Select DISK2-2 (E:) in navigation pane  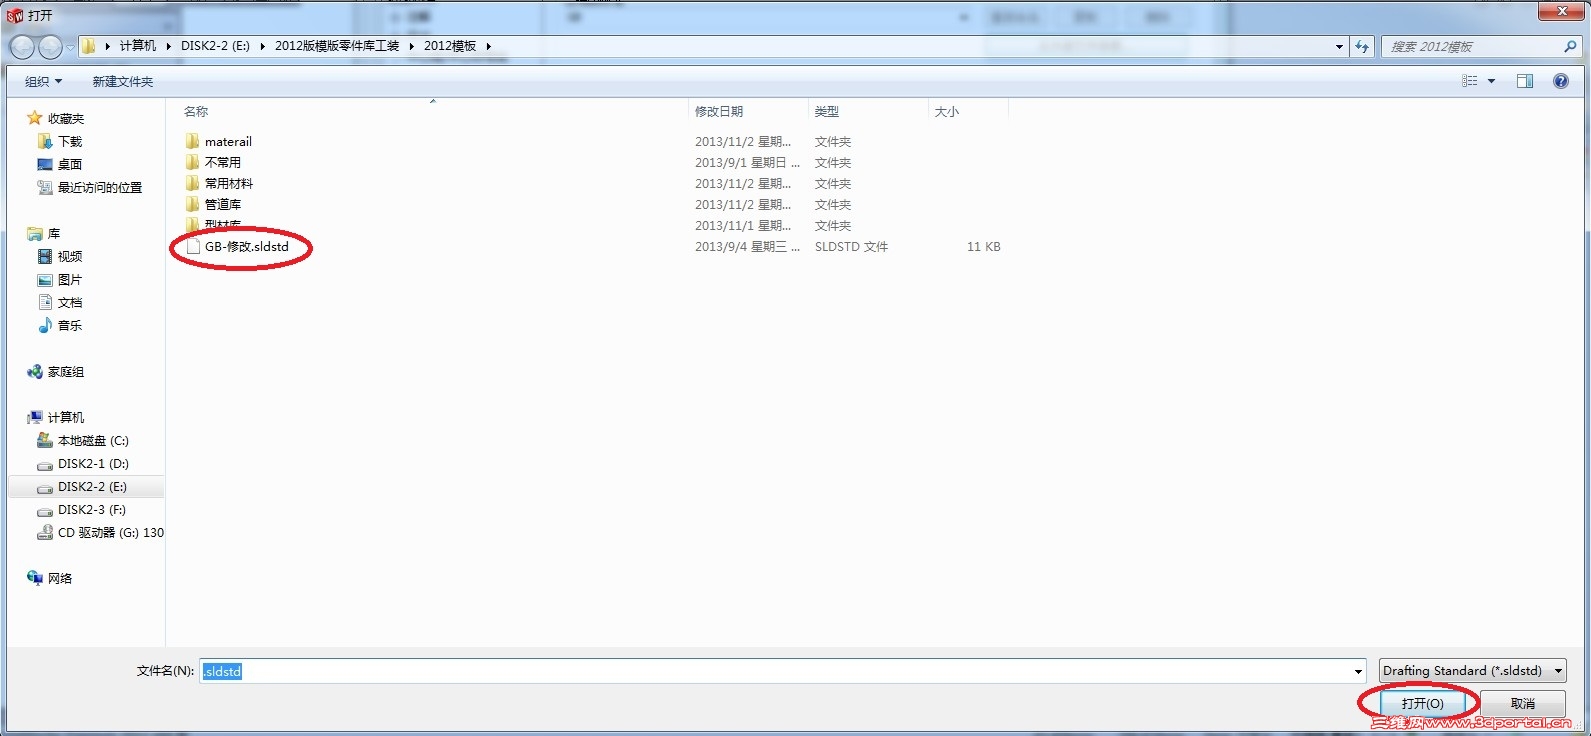pyautogui.click(x=92, y=486)
